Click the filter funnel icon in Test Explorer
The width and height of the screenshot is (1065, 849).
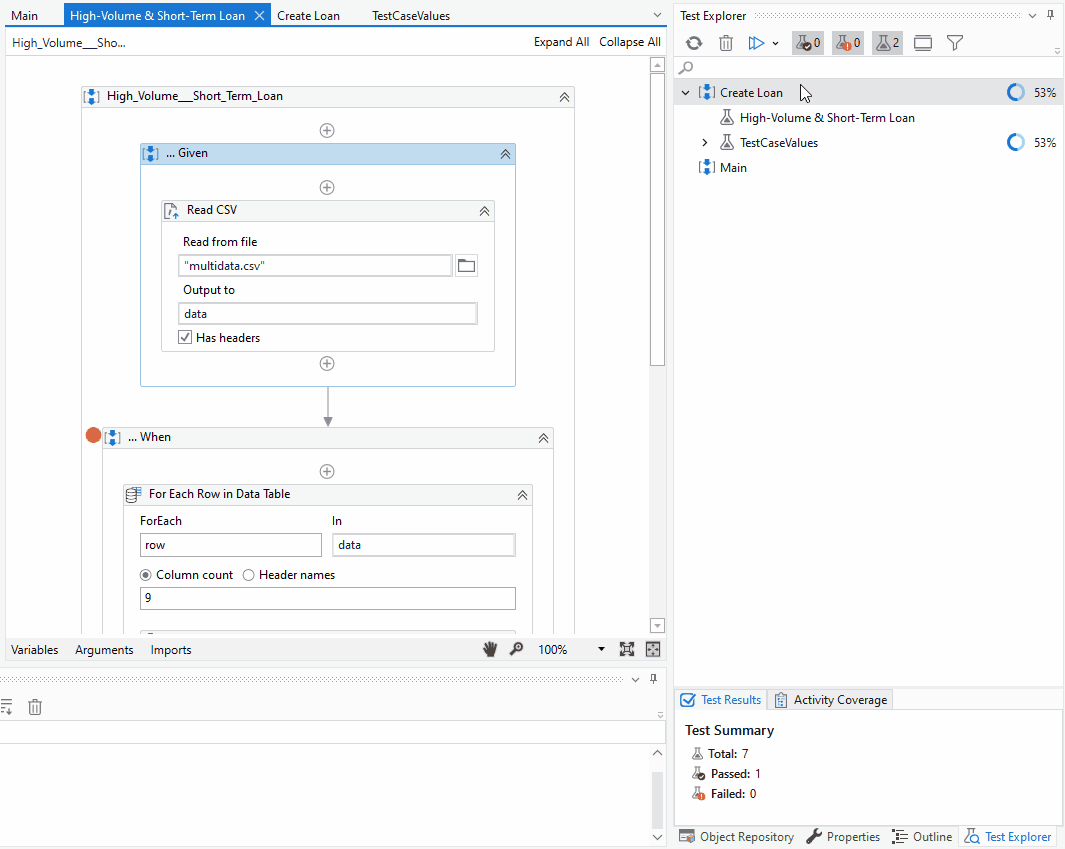(x=955, y=43)
